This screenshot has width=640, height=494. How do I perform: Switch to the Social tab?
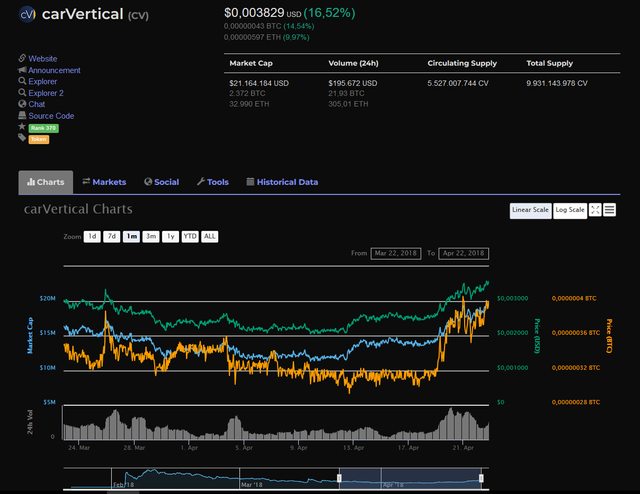162,182
